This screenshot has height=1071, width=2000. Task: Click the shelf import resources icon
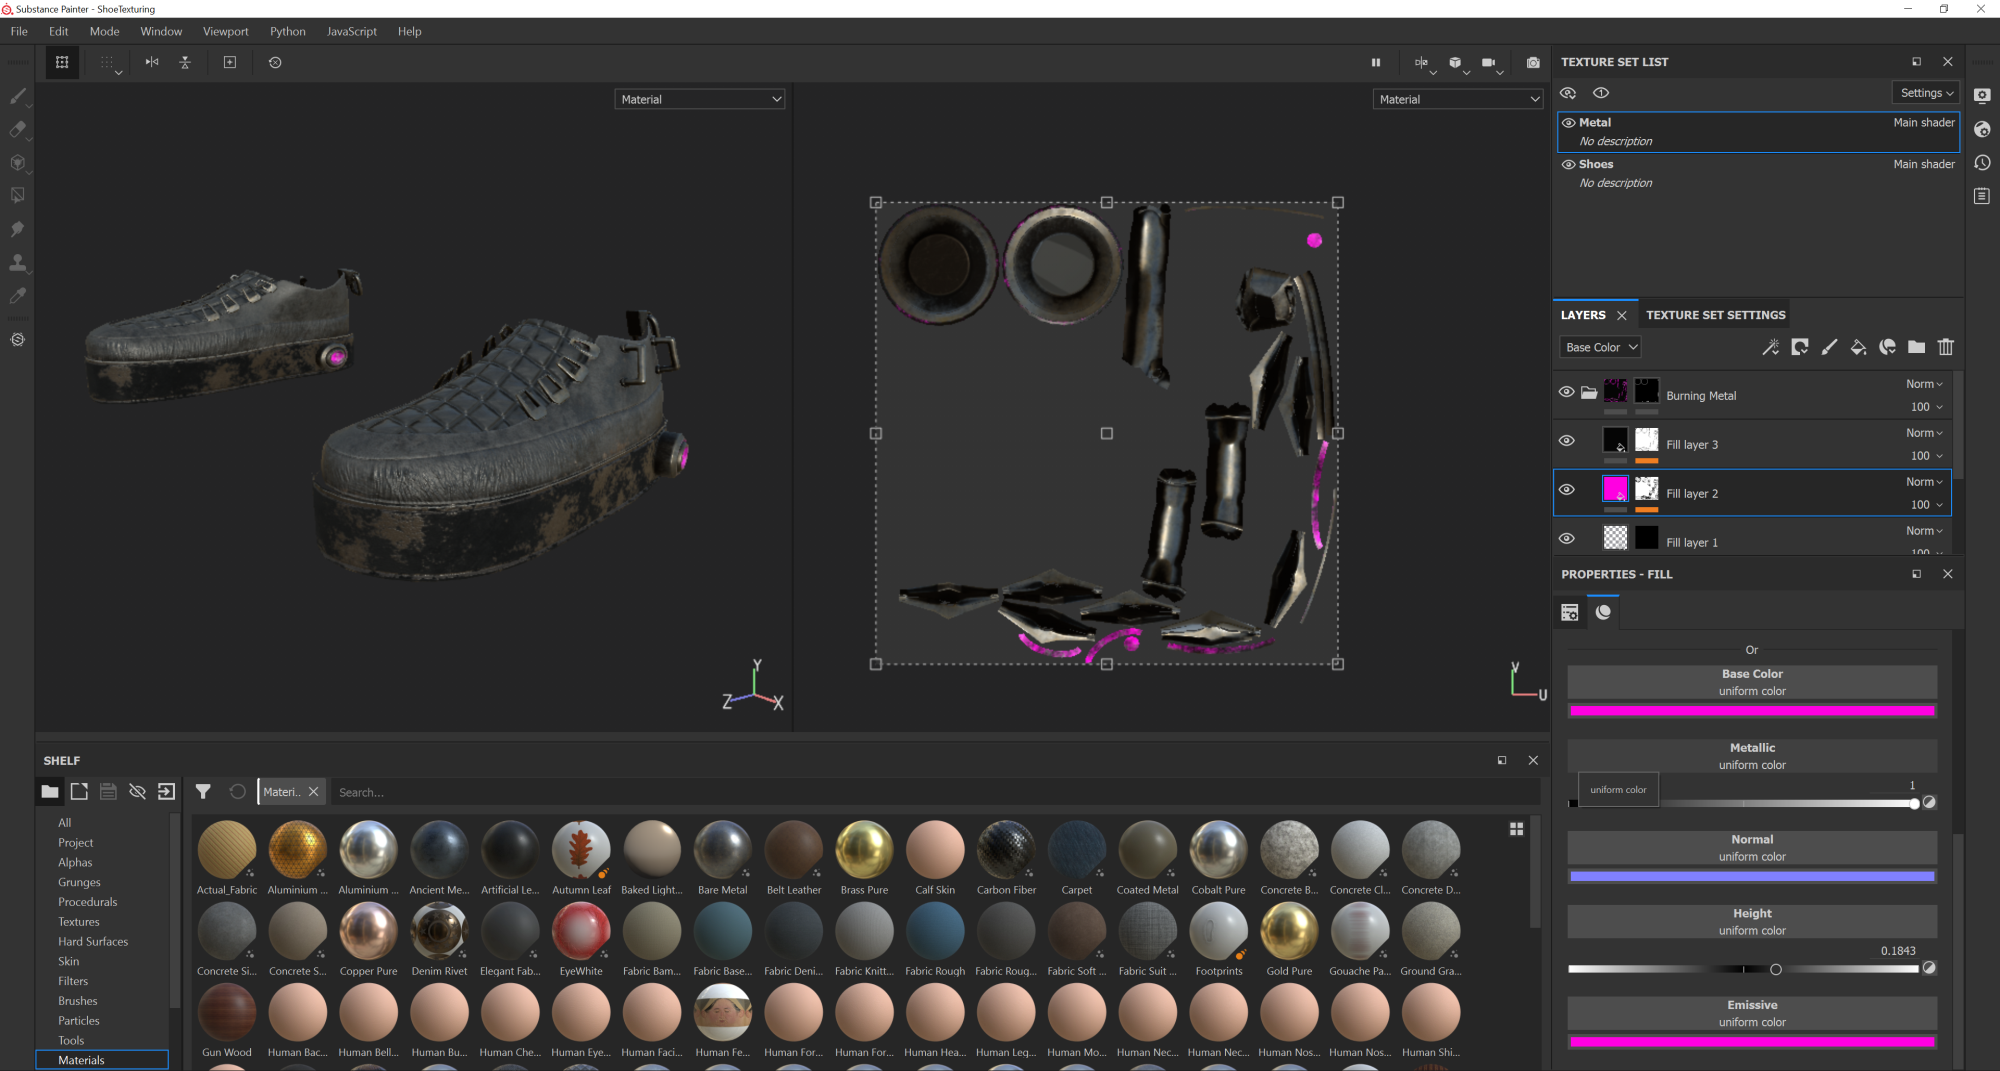pos(167,792)
